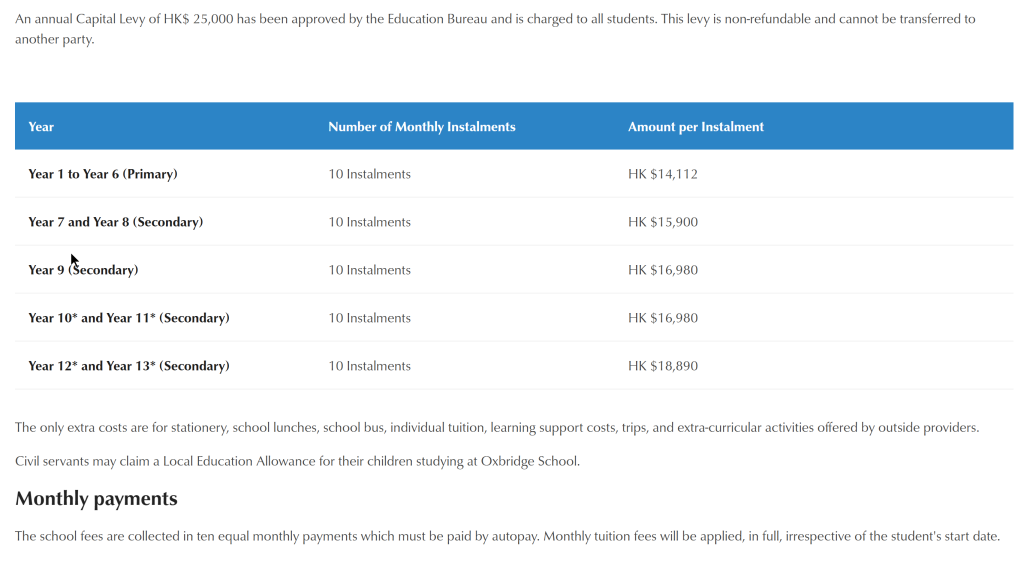Click the paragraph about ten equal monthly payments
Screen dimensions: 1024x563
[x=507, y=536]
